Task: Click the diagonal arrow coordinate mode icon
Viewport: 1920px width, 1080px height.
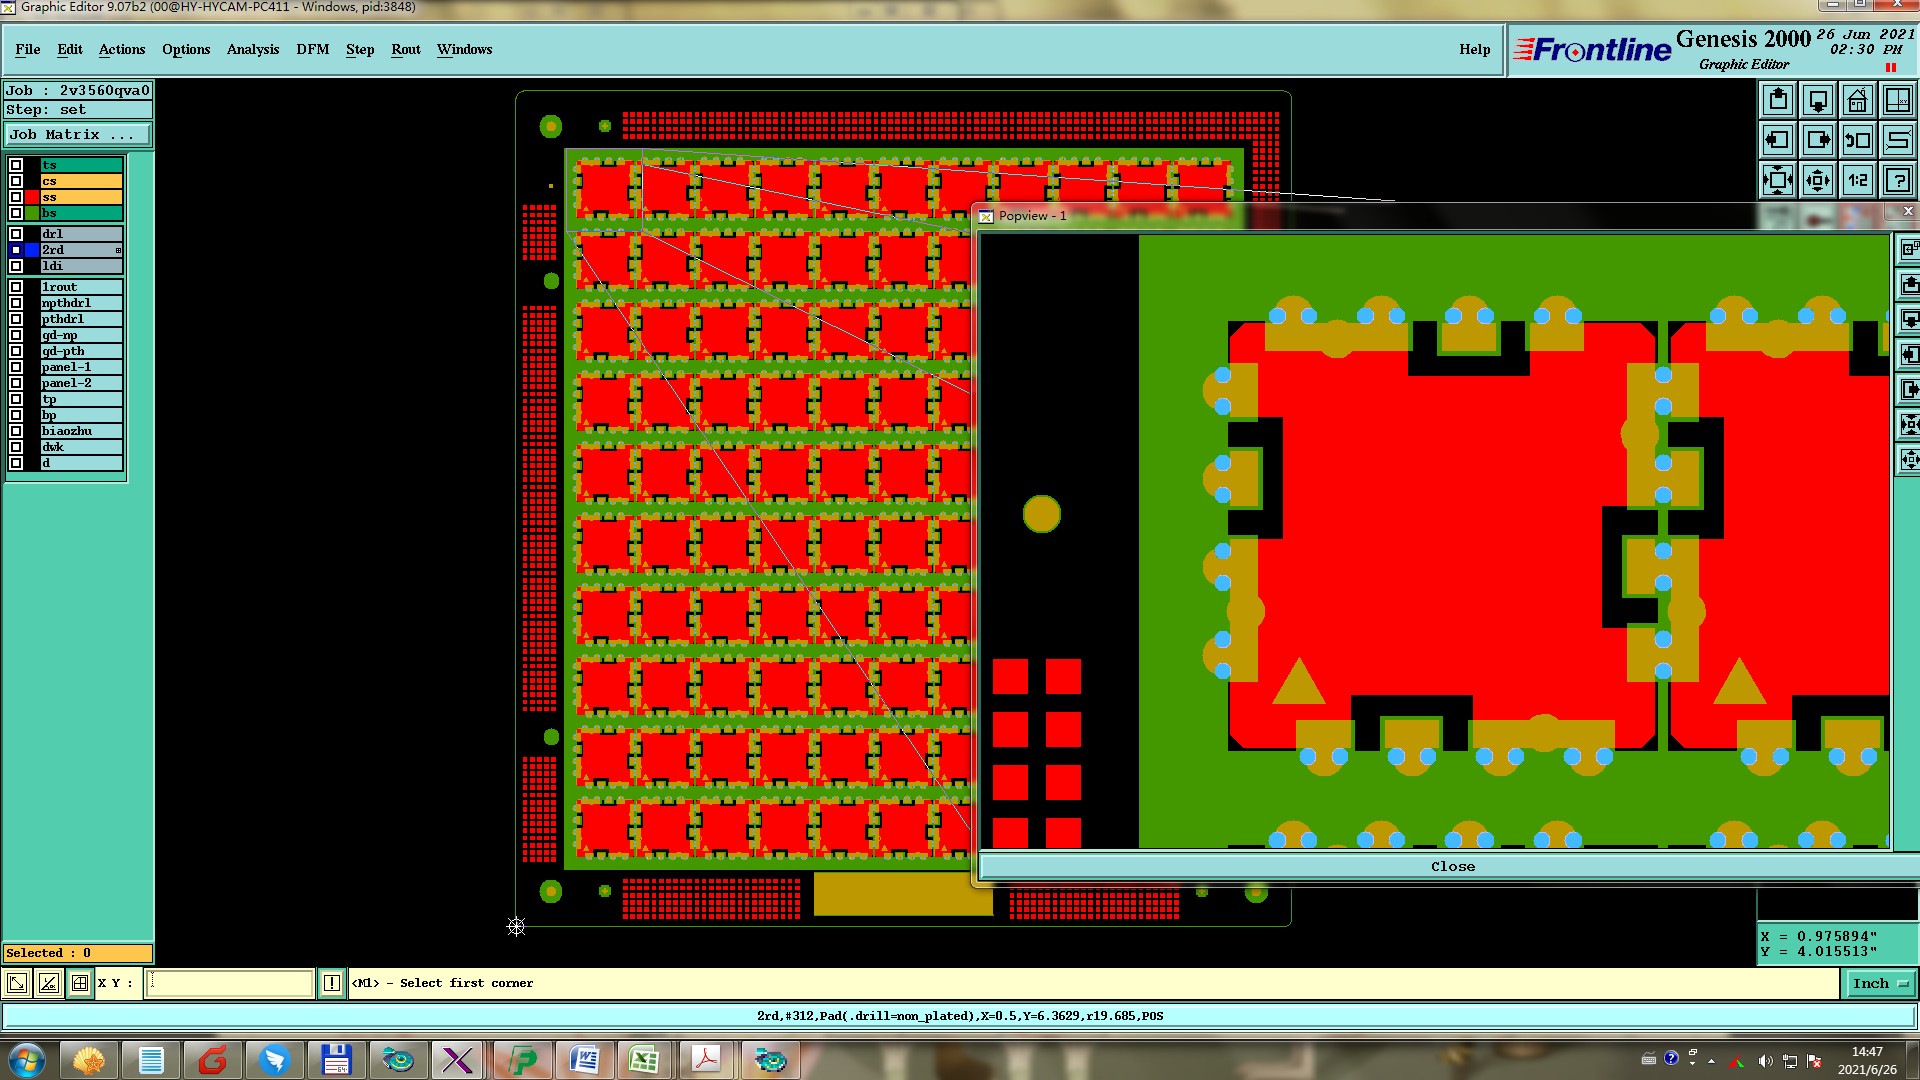Action: [x=17, y=983]
